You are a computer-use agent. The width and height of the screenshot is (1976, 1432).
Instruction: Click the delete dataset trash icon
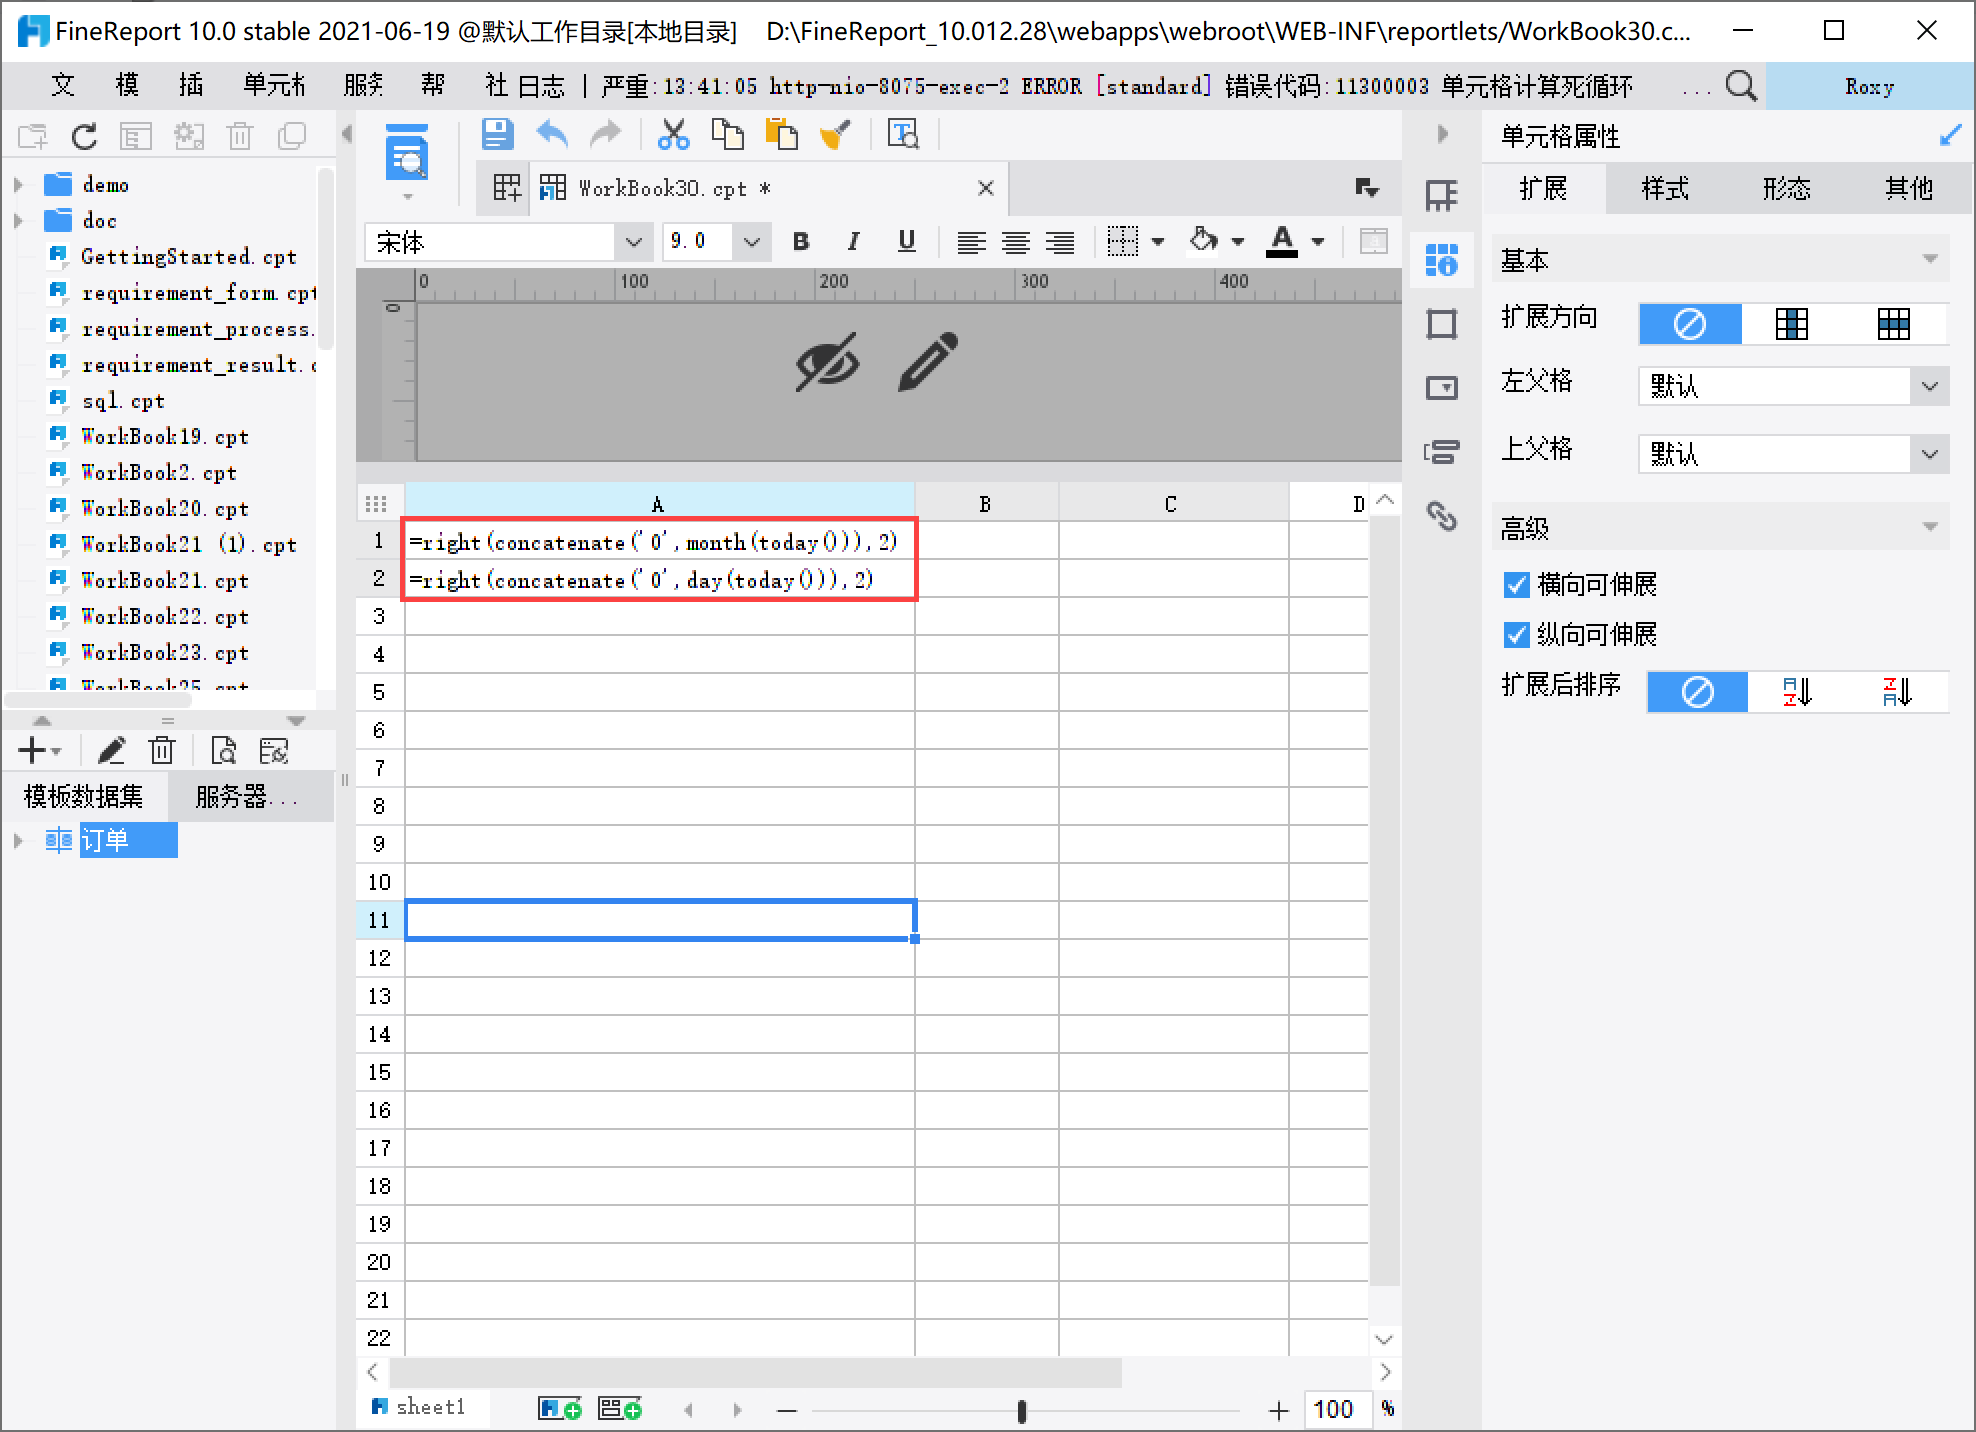click(162, 750)
